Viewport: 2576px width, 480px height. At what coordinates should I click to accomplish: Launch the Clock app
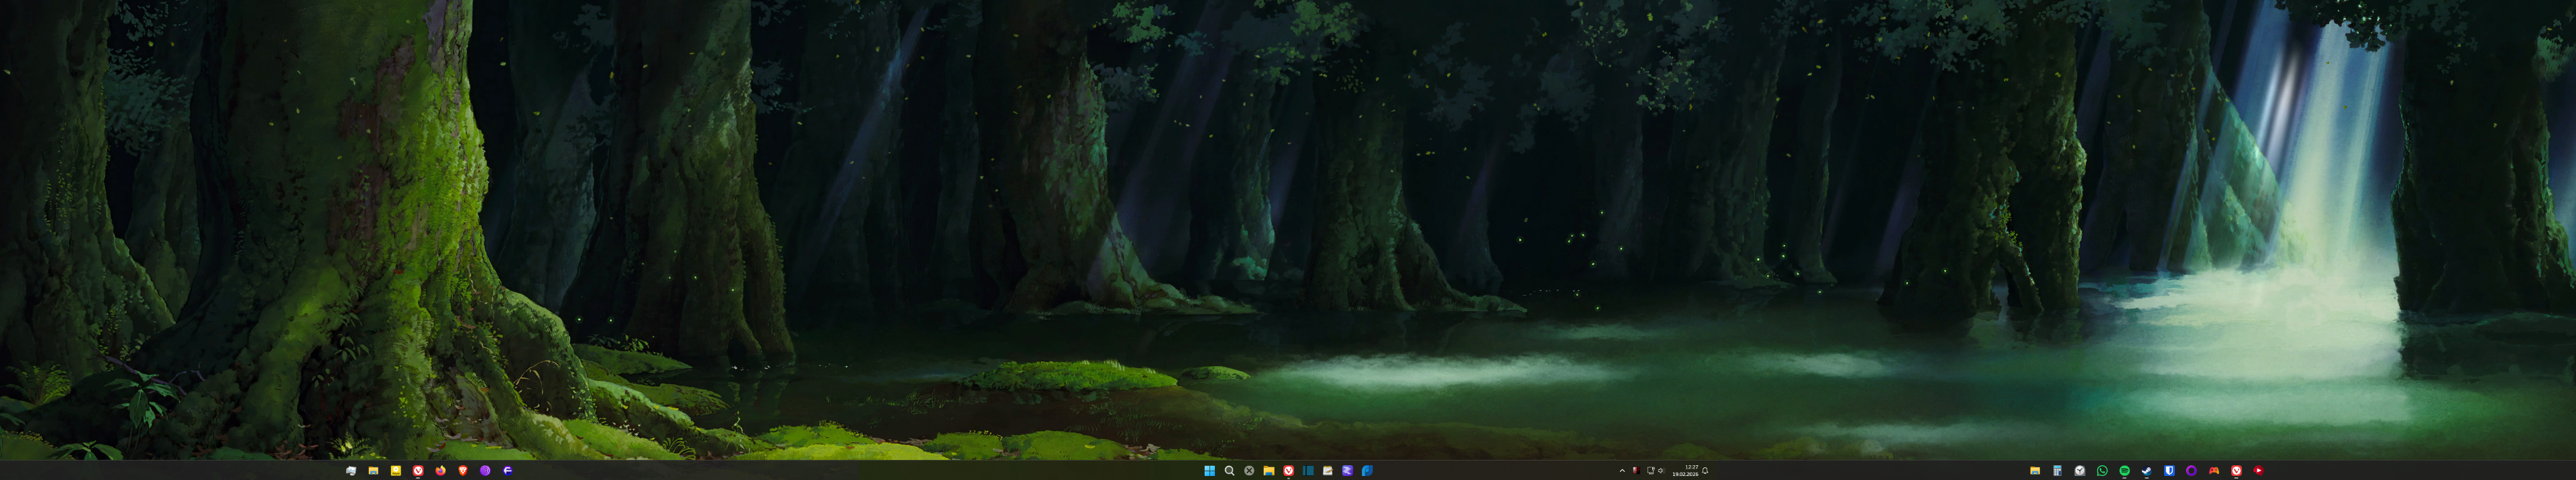(x=2080, y=470)
